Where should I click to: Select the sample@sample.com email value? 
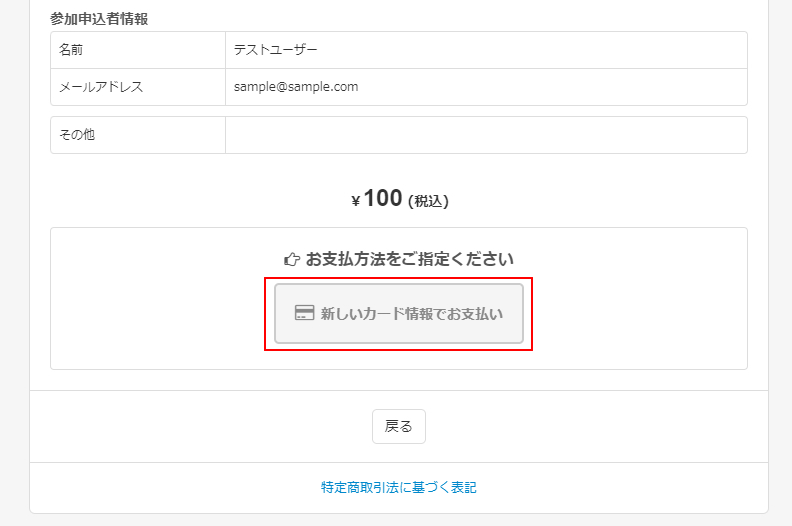296,87
